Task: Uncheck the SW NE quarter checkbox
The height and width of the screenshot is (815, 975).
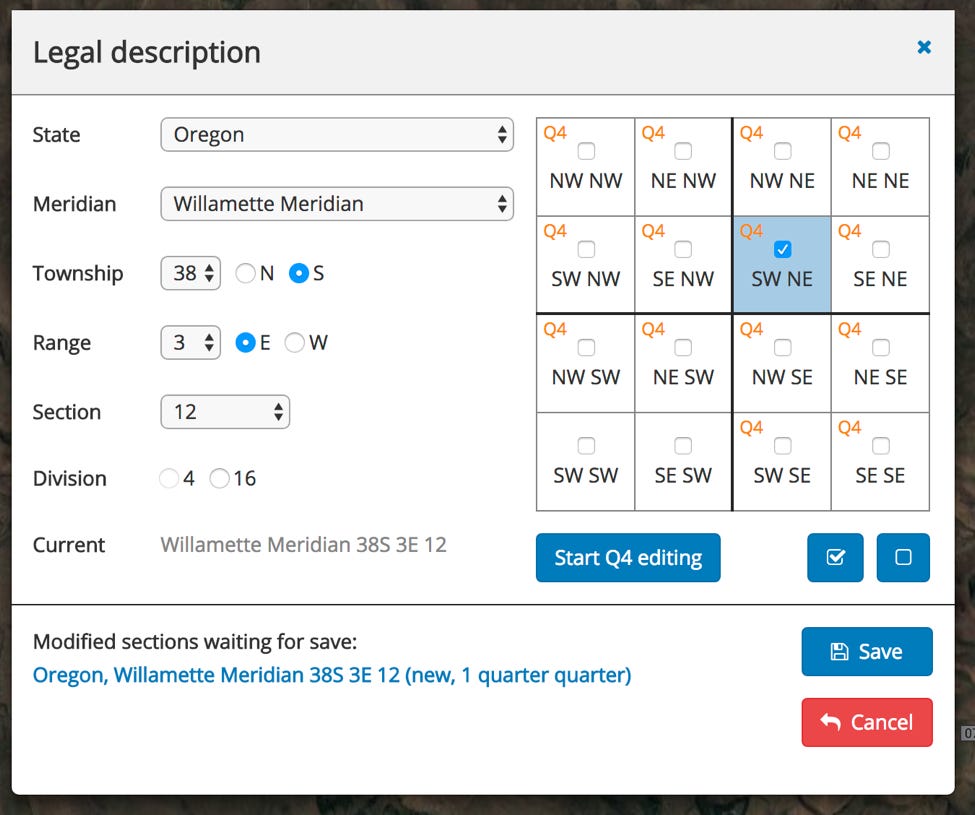Action: click(782, 249)
